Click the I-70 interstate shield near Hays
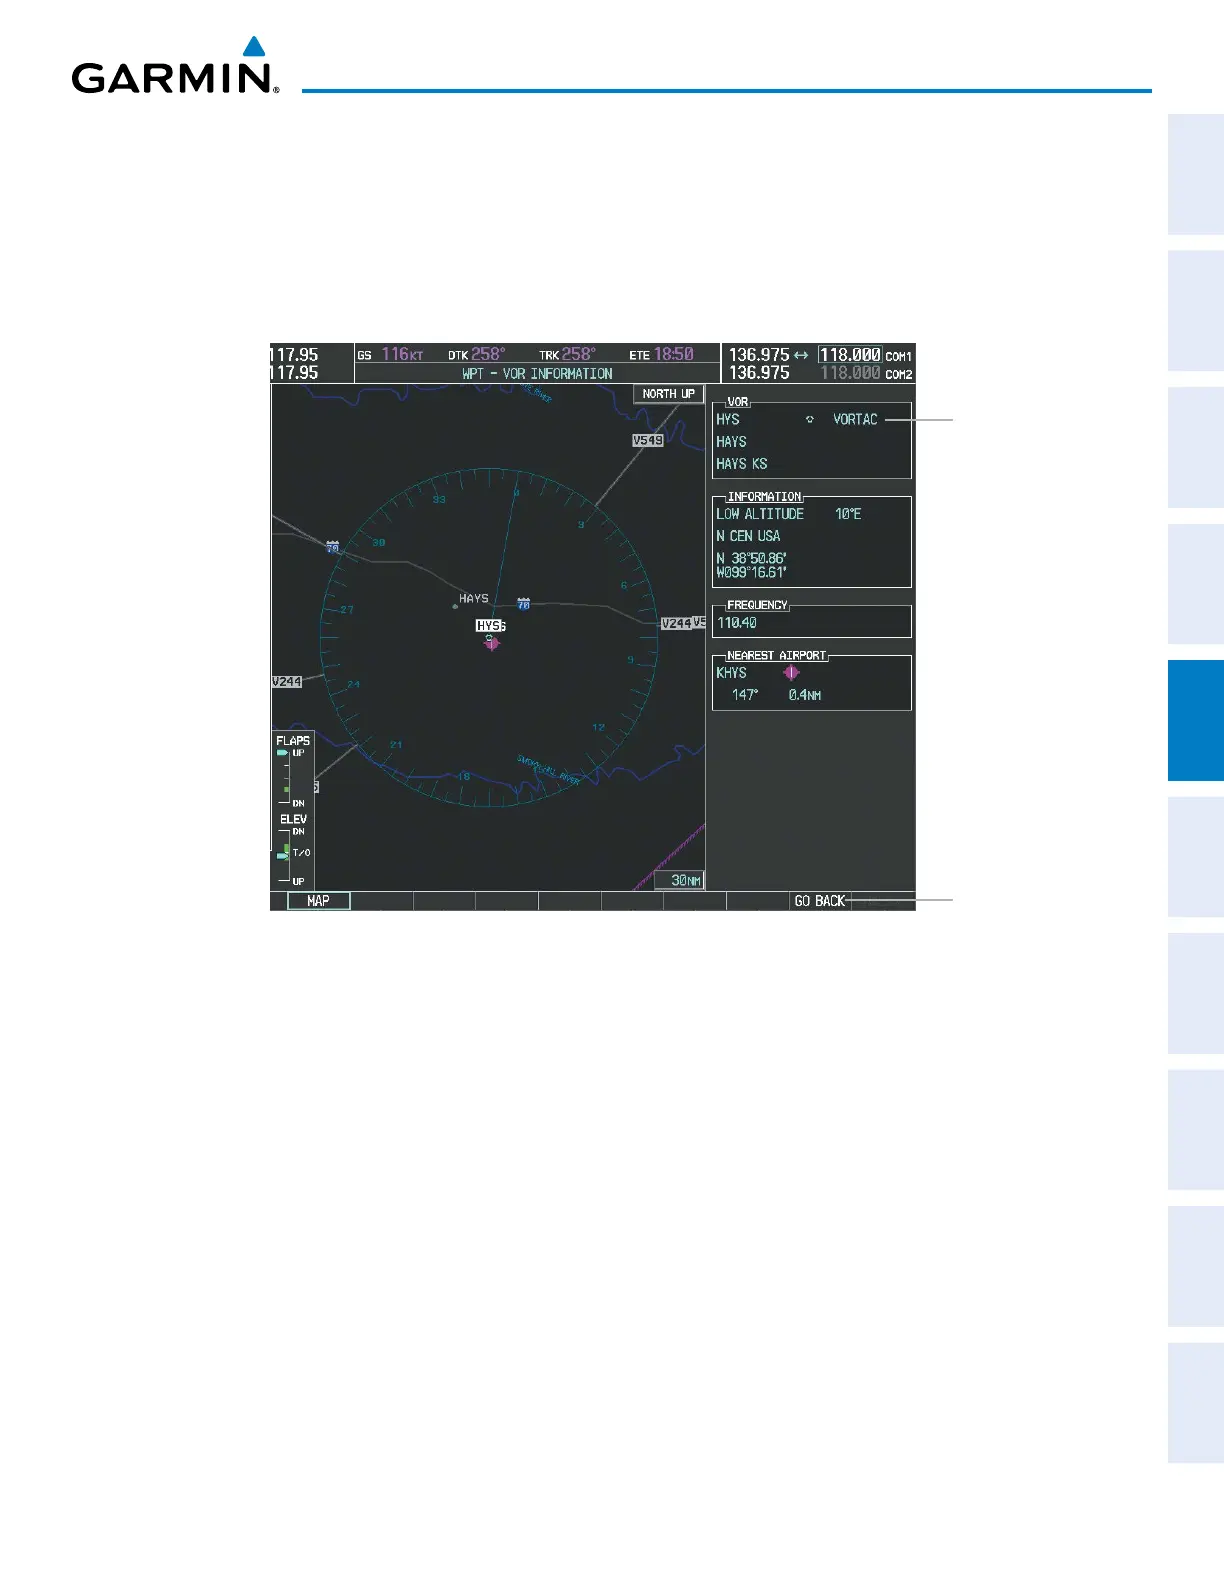 523,604
